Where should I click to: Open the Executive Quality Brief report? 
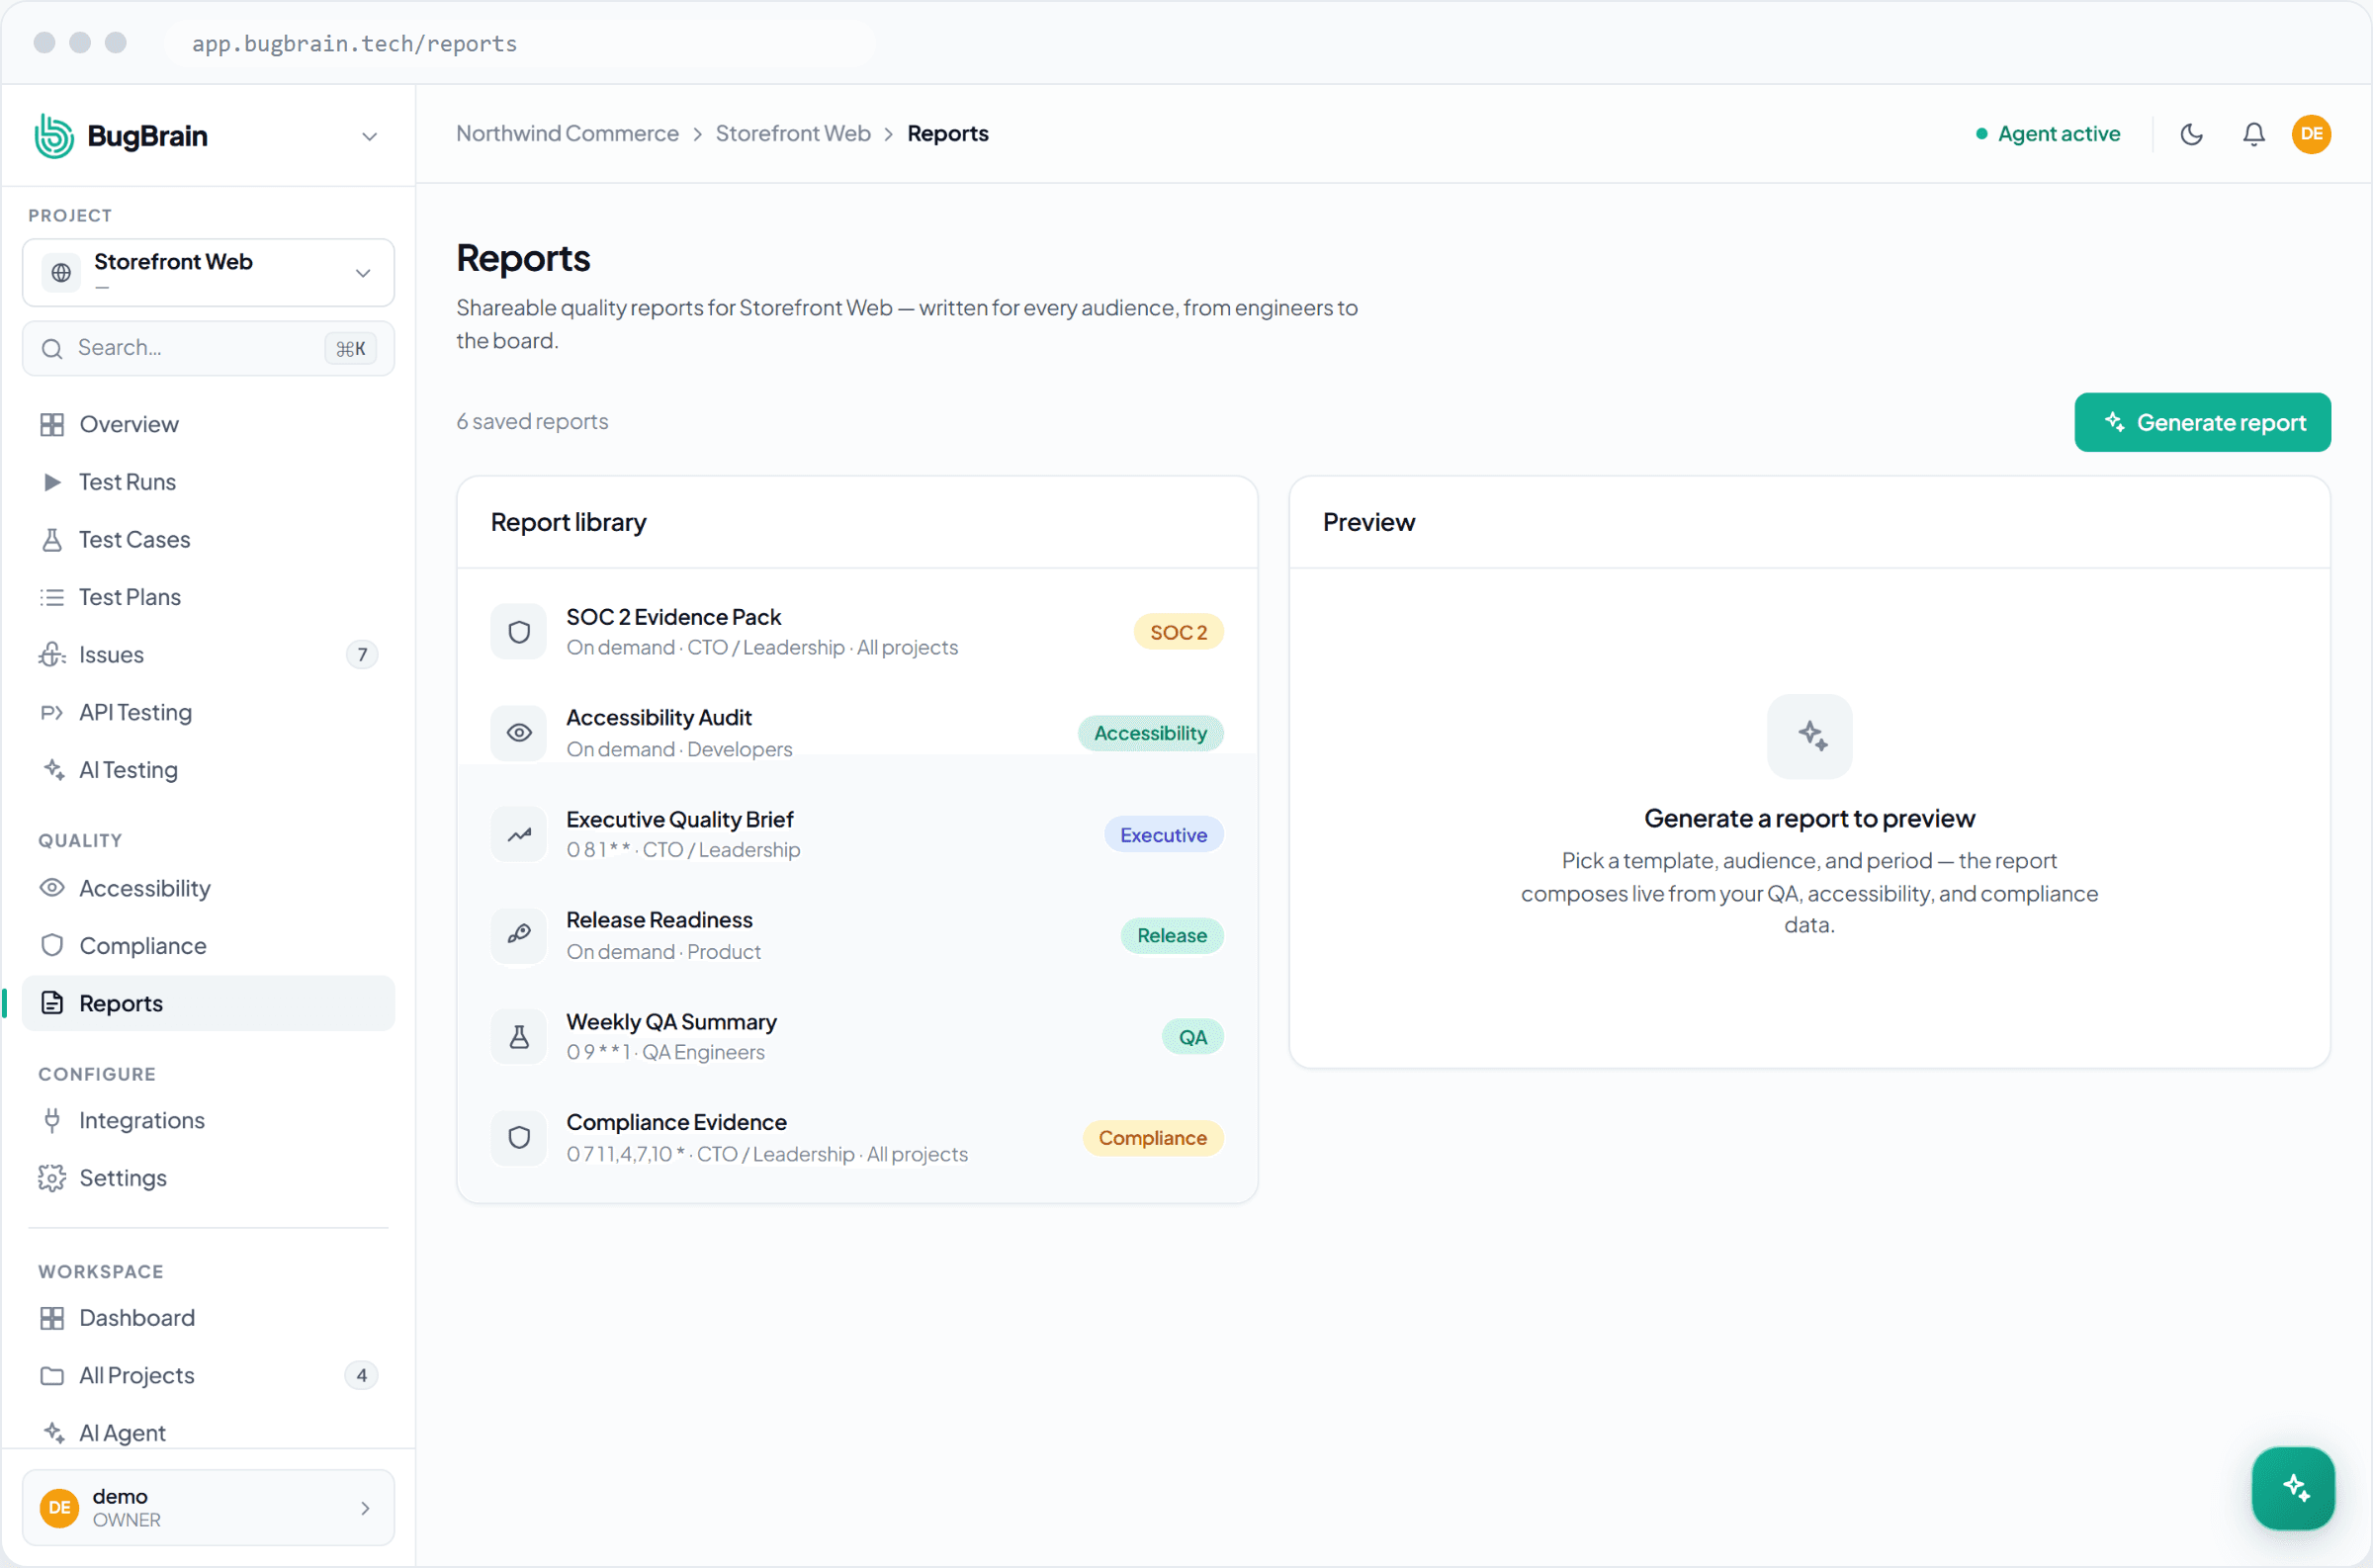click(857, 834)
